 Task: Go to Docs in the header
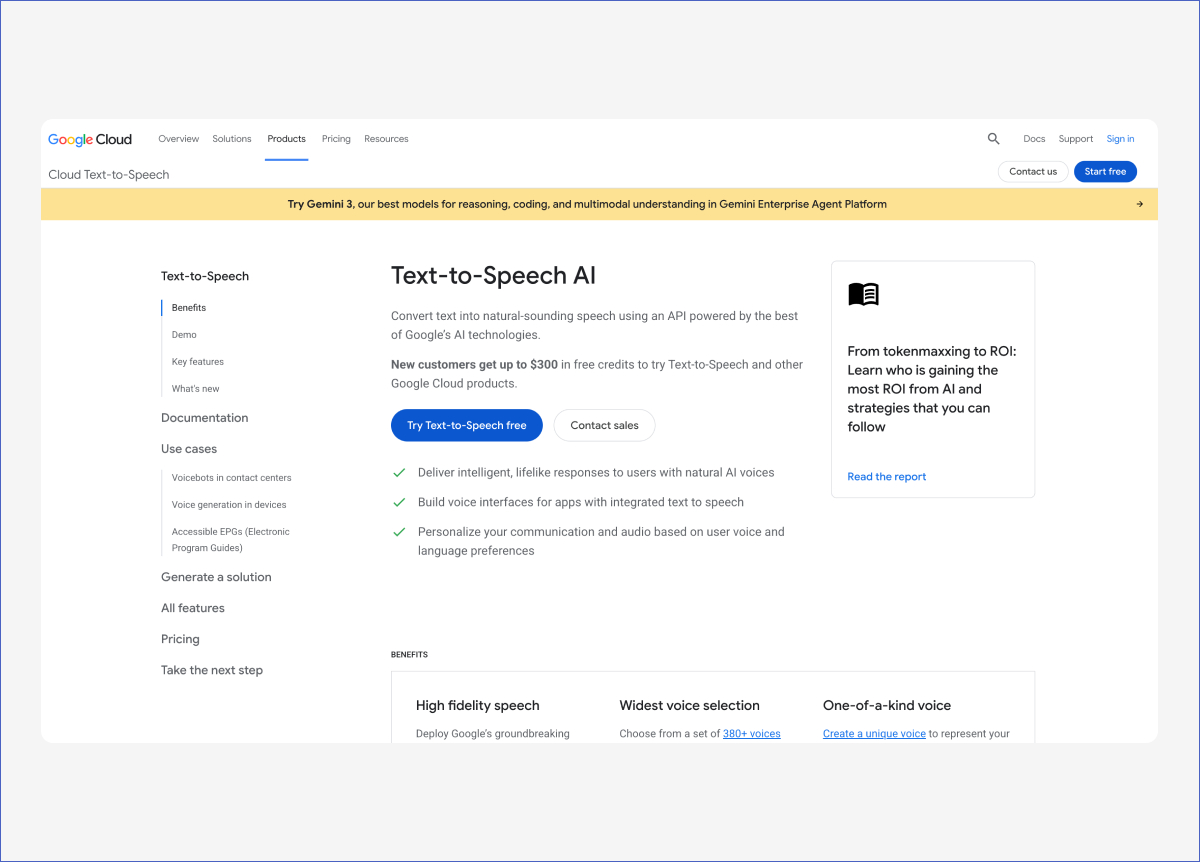[x=1034, y=139]
